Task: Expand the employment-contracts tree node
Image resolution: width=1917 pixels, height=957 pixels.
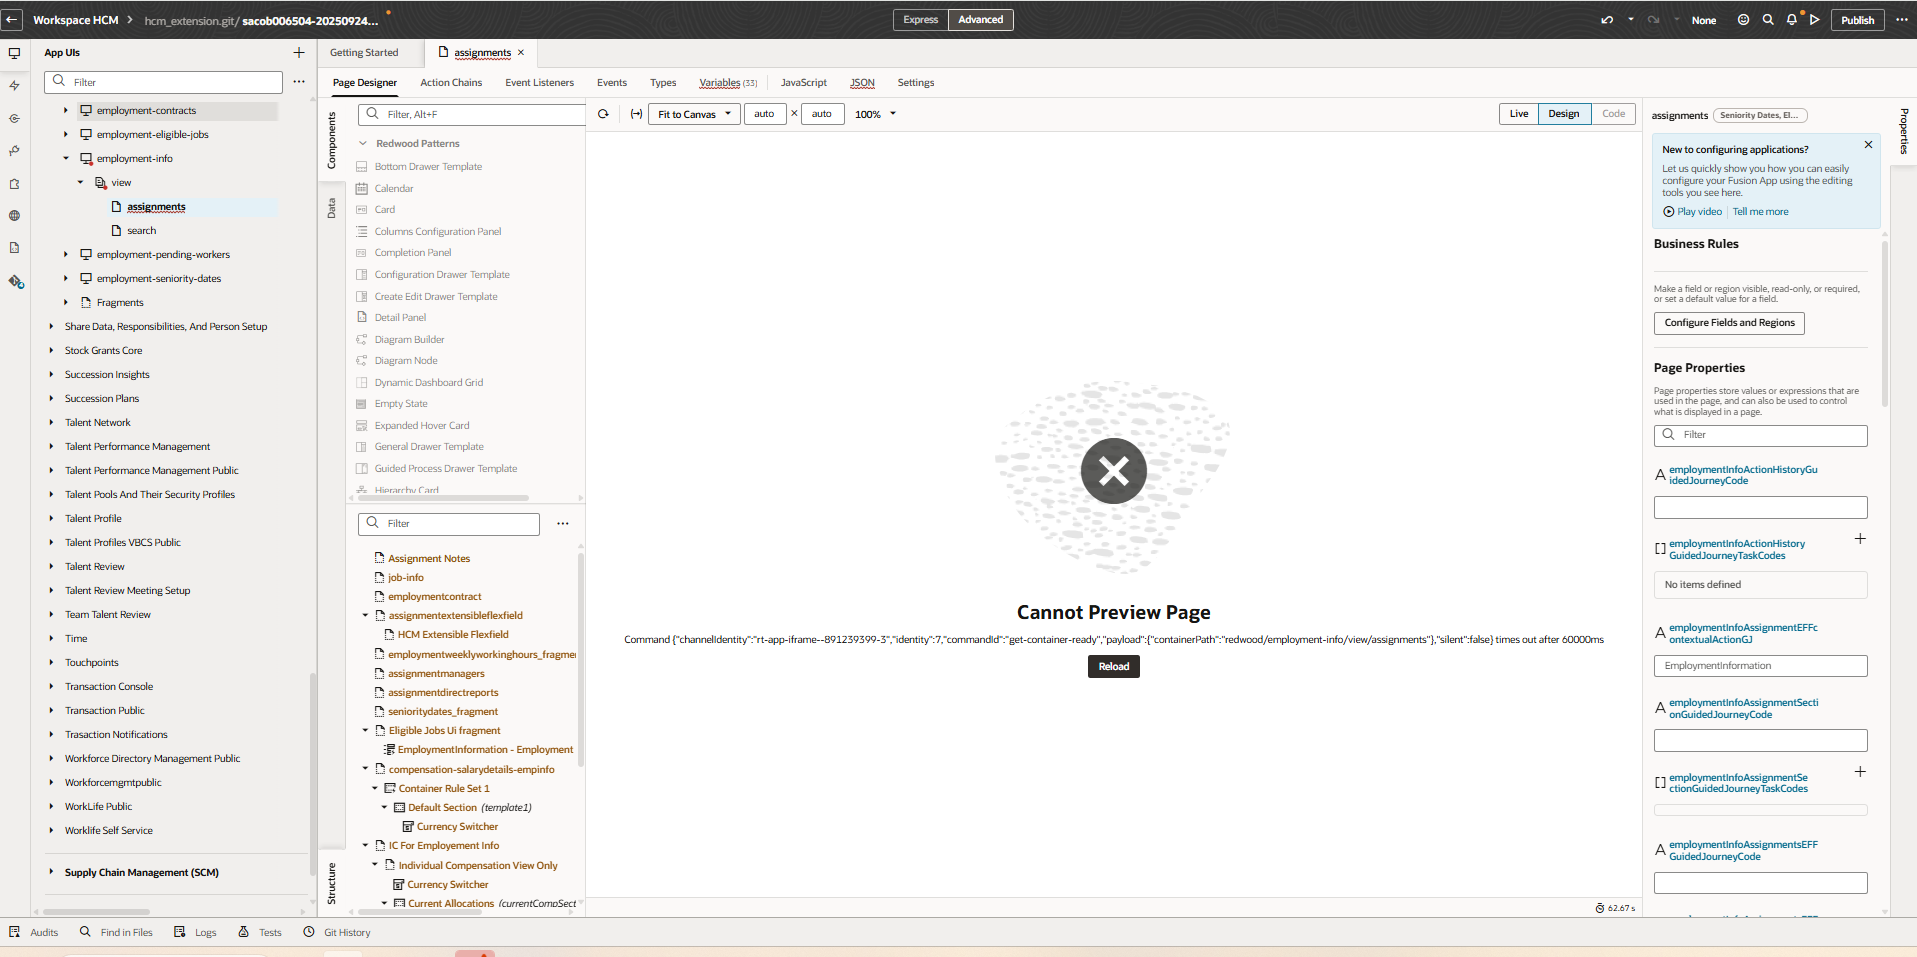Action: click(x=66, y=111)
